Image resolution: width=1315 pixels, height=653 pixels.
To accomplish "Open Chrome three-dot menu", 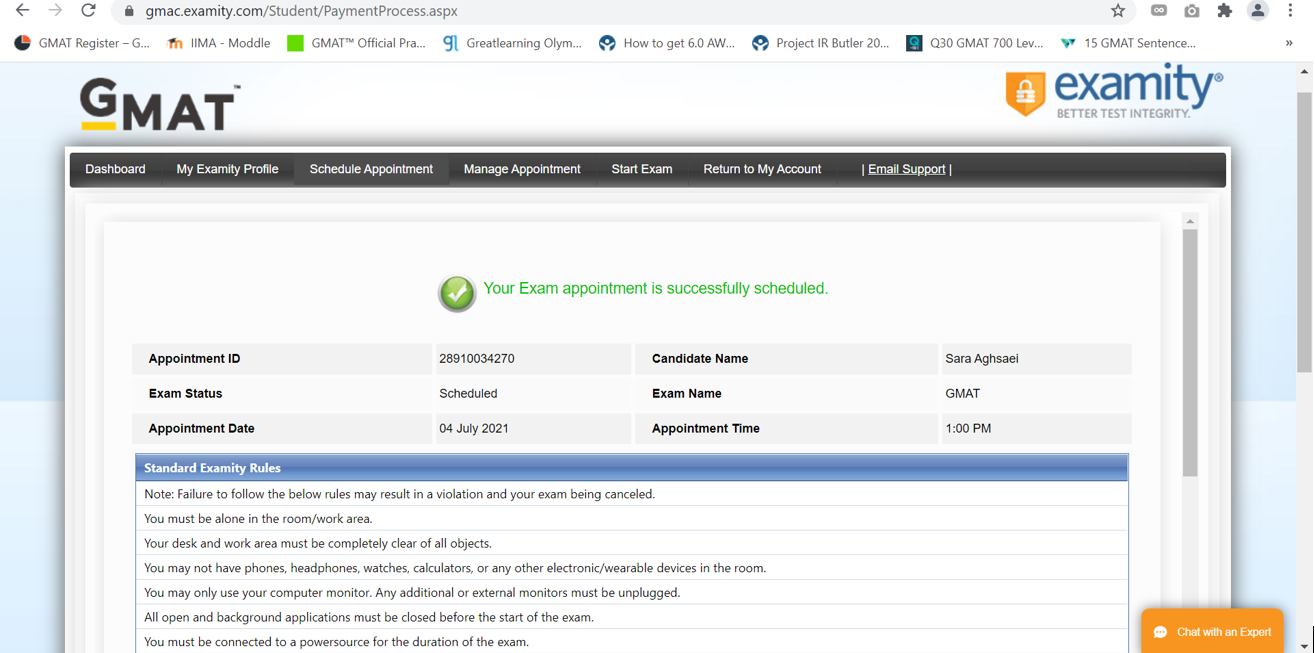I will click(x=1290, y=11).
